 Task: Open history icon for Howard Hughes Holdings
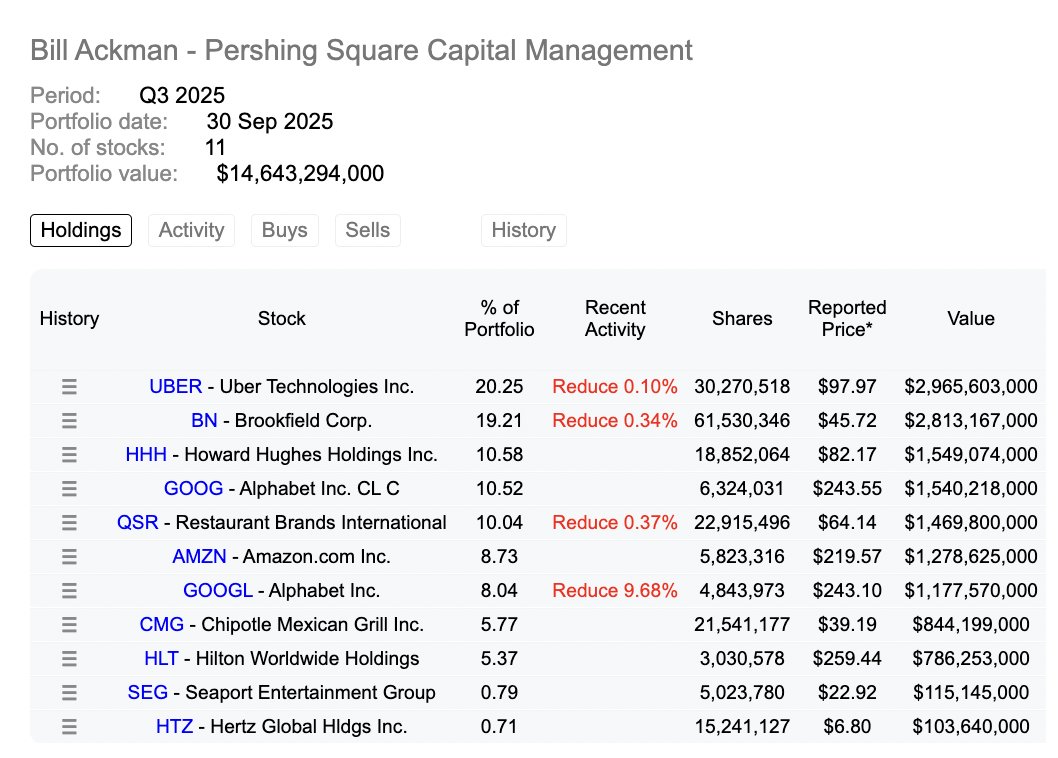69,455
